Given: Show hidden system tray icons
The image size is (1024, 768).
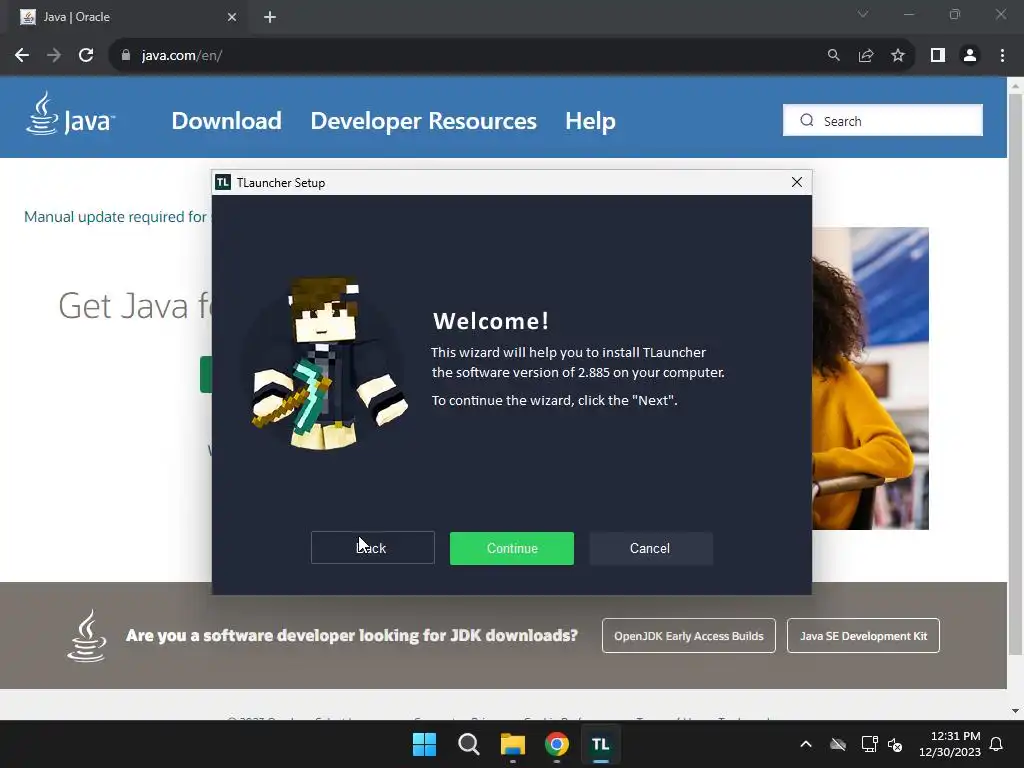Looking at the screenshot, I should tap(806, 744).
